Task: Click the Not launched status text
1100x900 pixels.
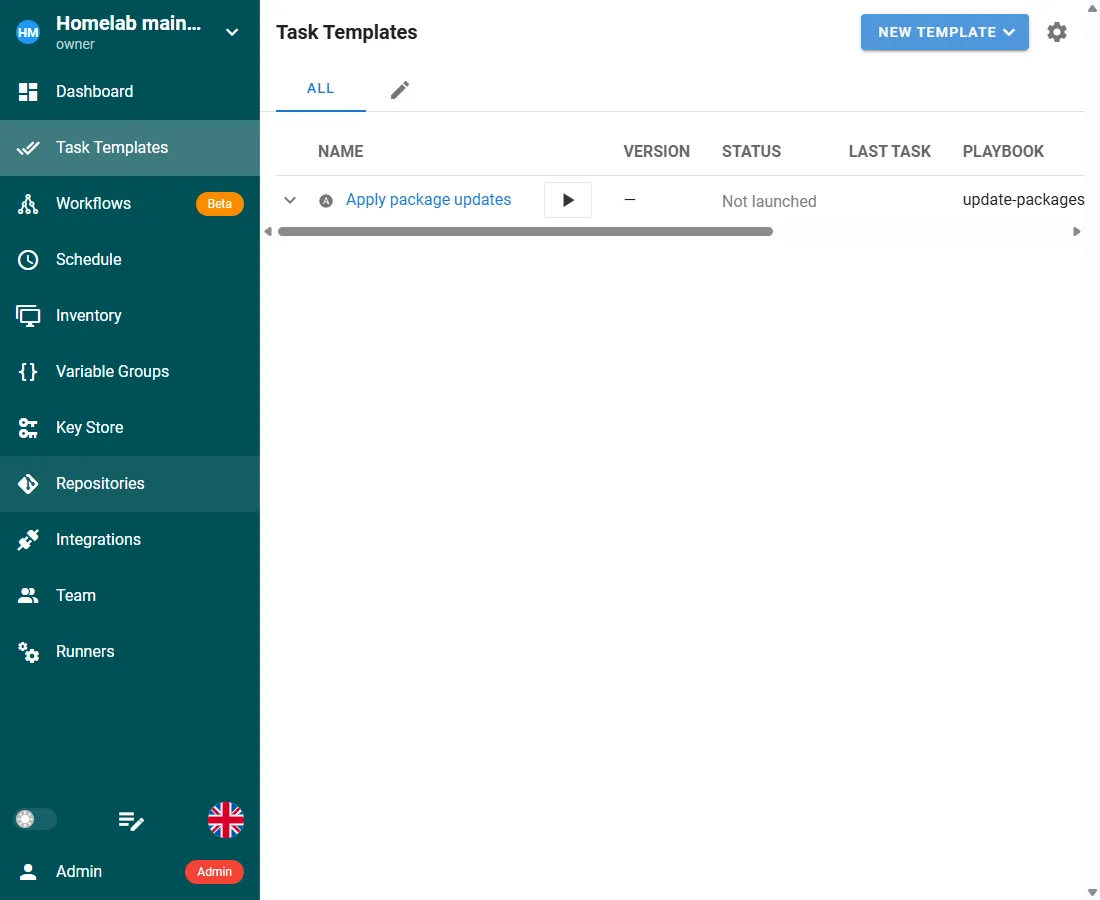Action: tap(769, 201)
